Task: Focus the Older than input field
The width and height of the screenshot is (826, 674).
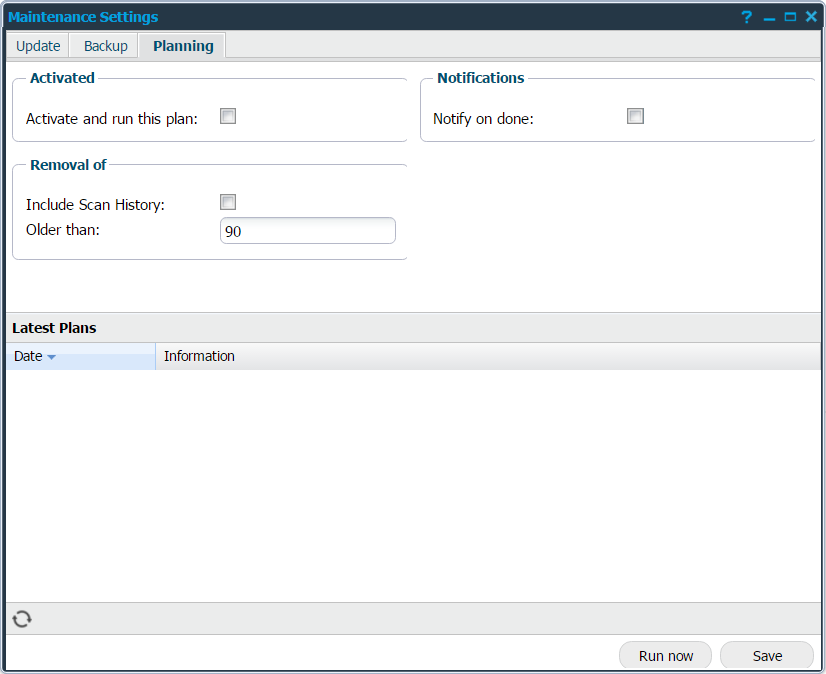Action: [307, 231]
